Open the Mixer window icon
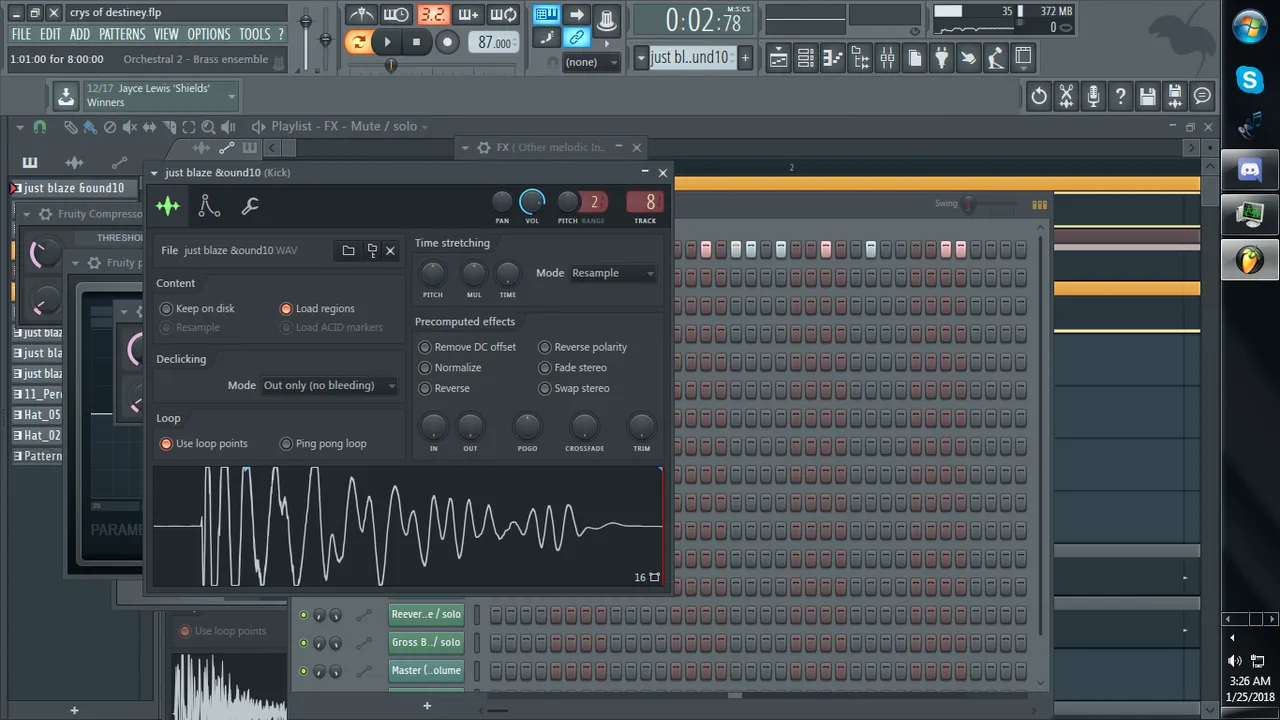This screenshot has width=1280, height=720. coord(887,59)
